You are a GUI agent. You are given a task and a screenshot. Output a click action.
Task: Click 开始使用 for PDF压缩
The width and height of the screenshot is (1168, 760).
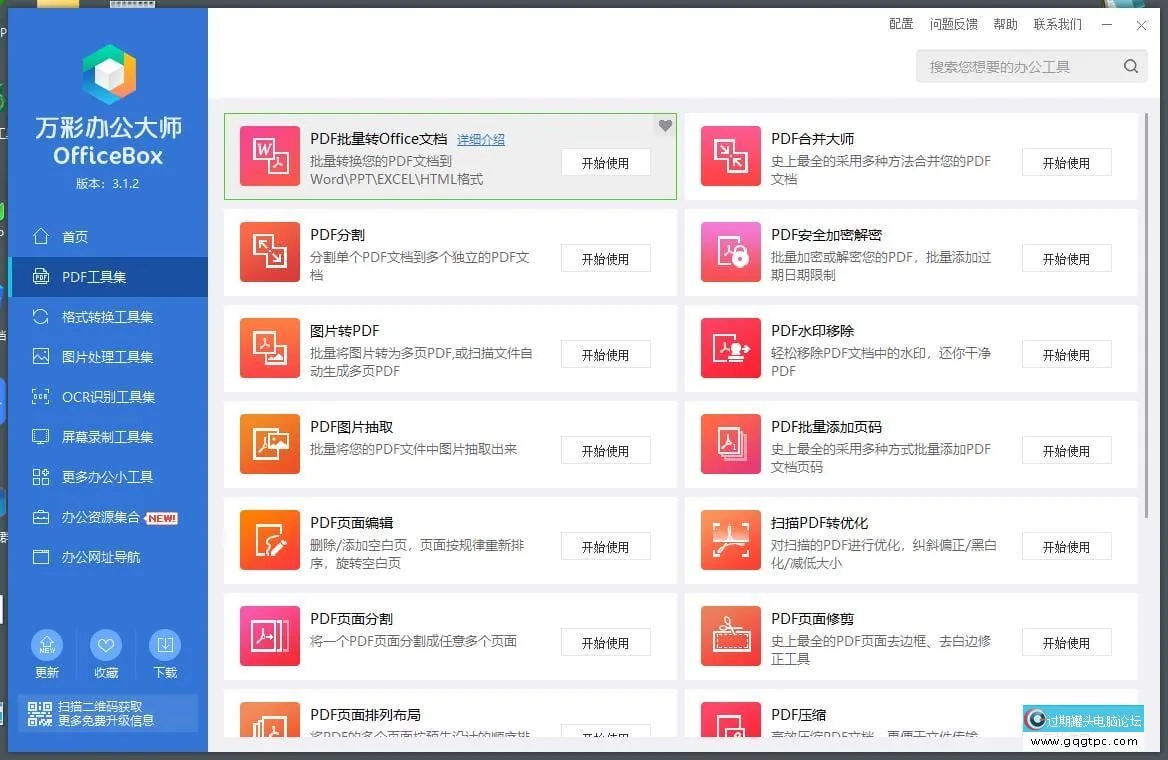pyautogui.click(x=1066, y=738)
